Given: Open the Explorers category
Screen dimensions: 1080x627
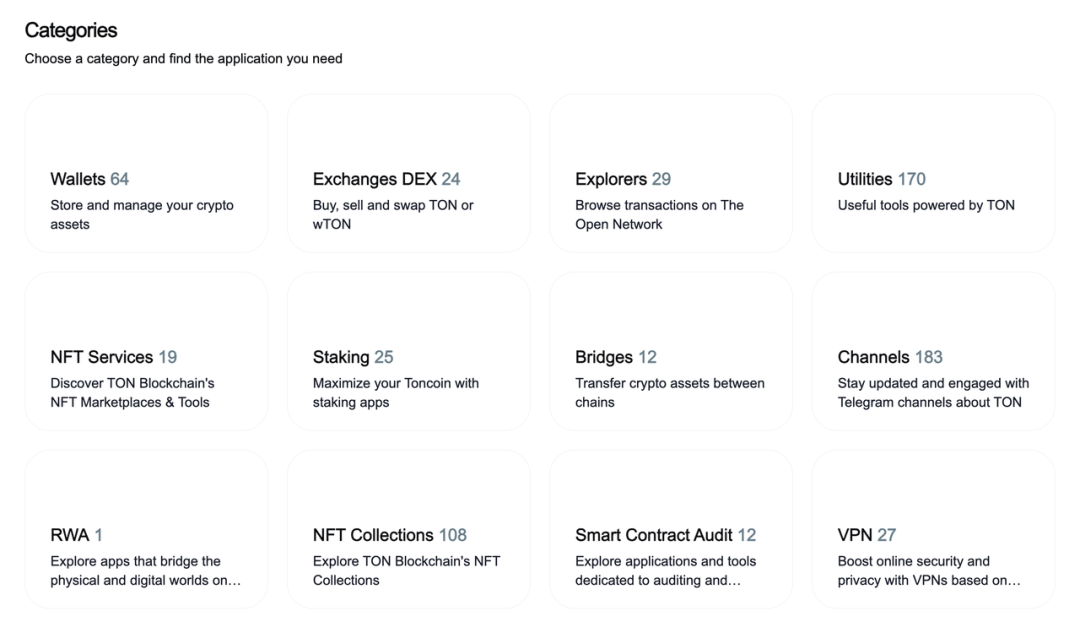Looking at the screenshot, I should [670, 173].
